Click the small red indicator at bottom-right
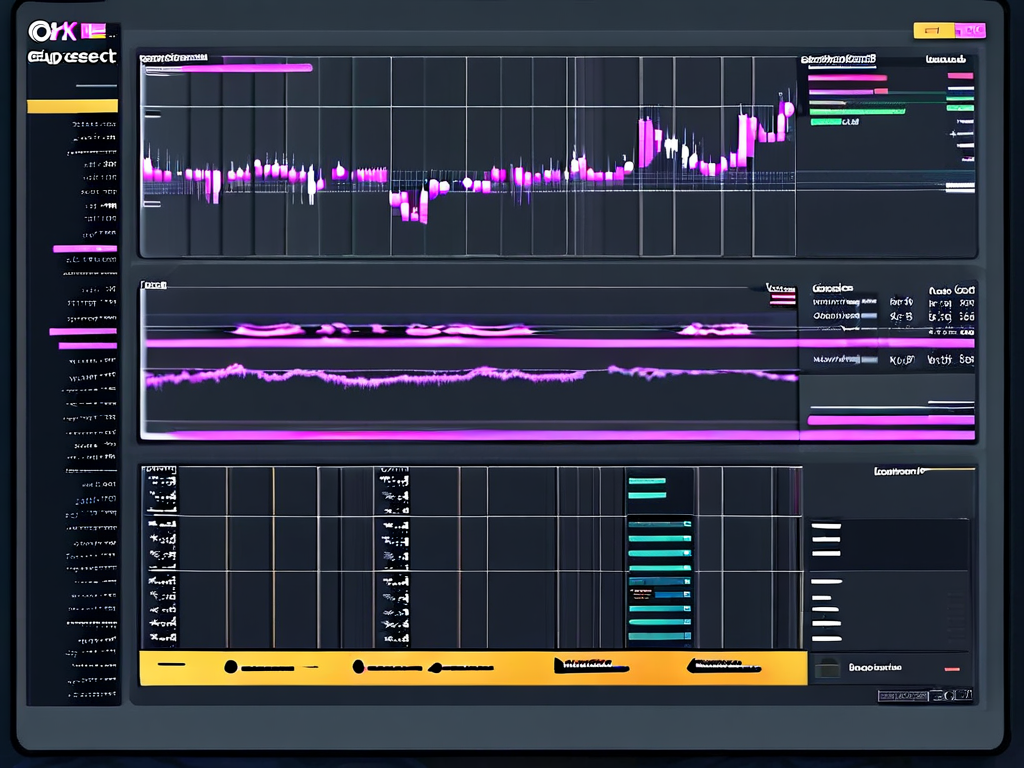 click(x=952, y=668)
